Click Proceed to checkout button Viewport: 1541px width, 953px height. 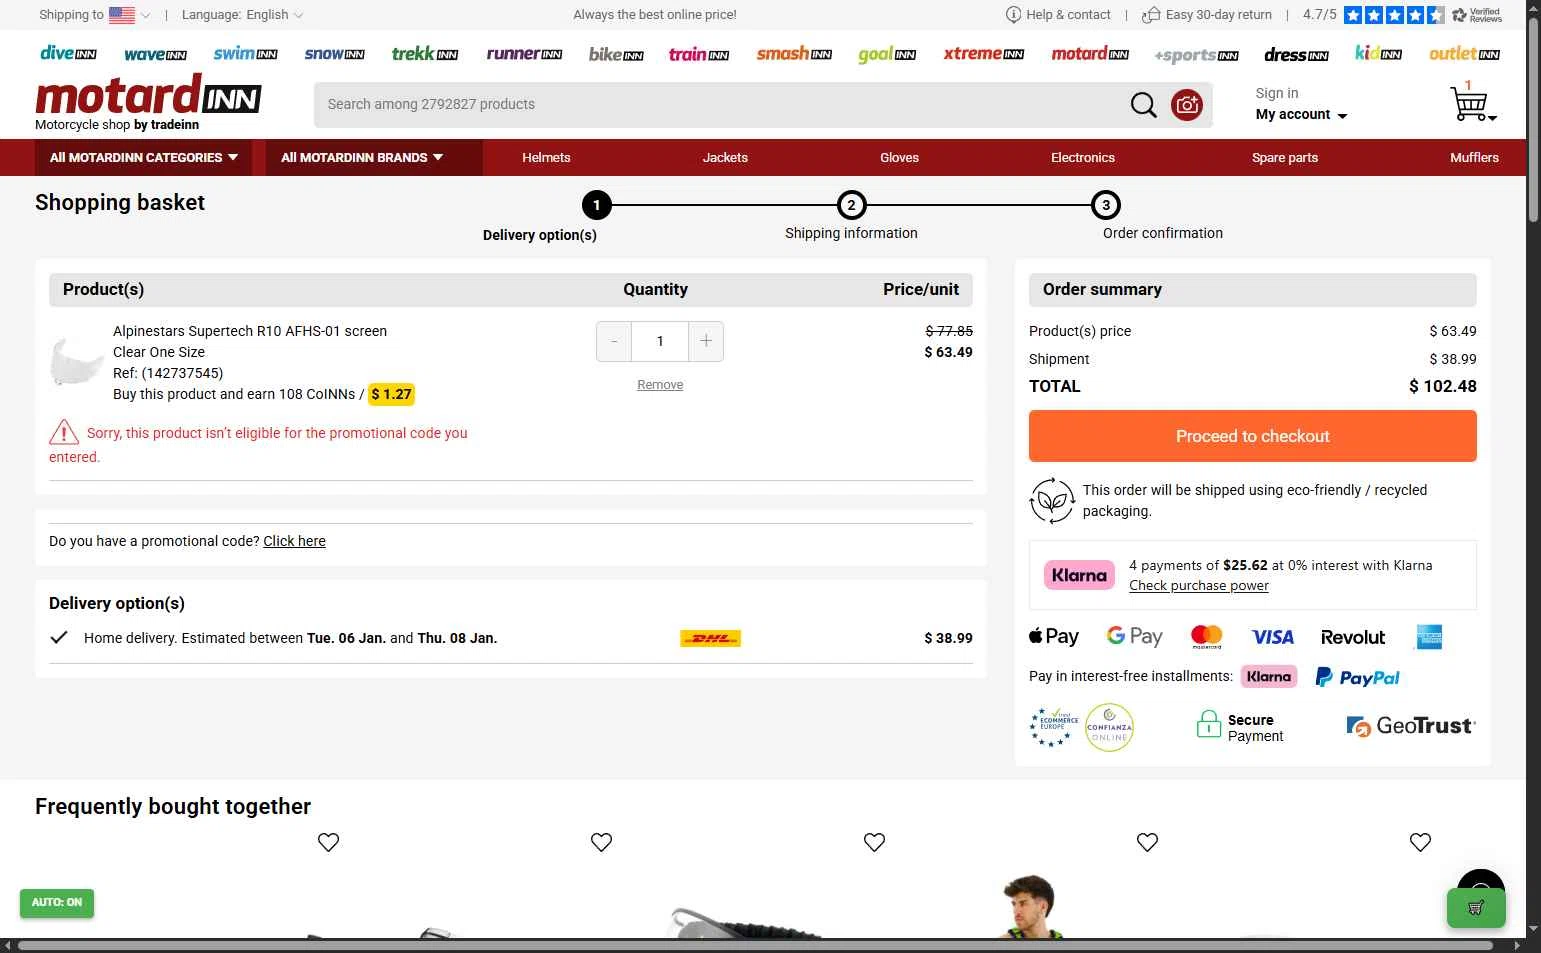coord(1253,436)
